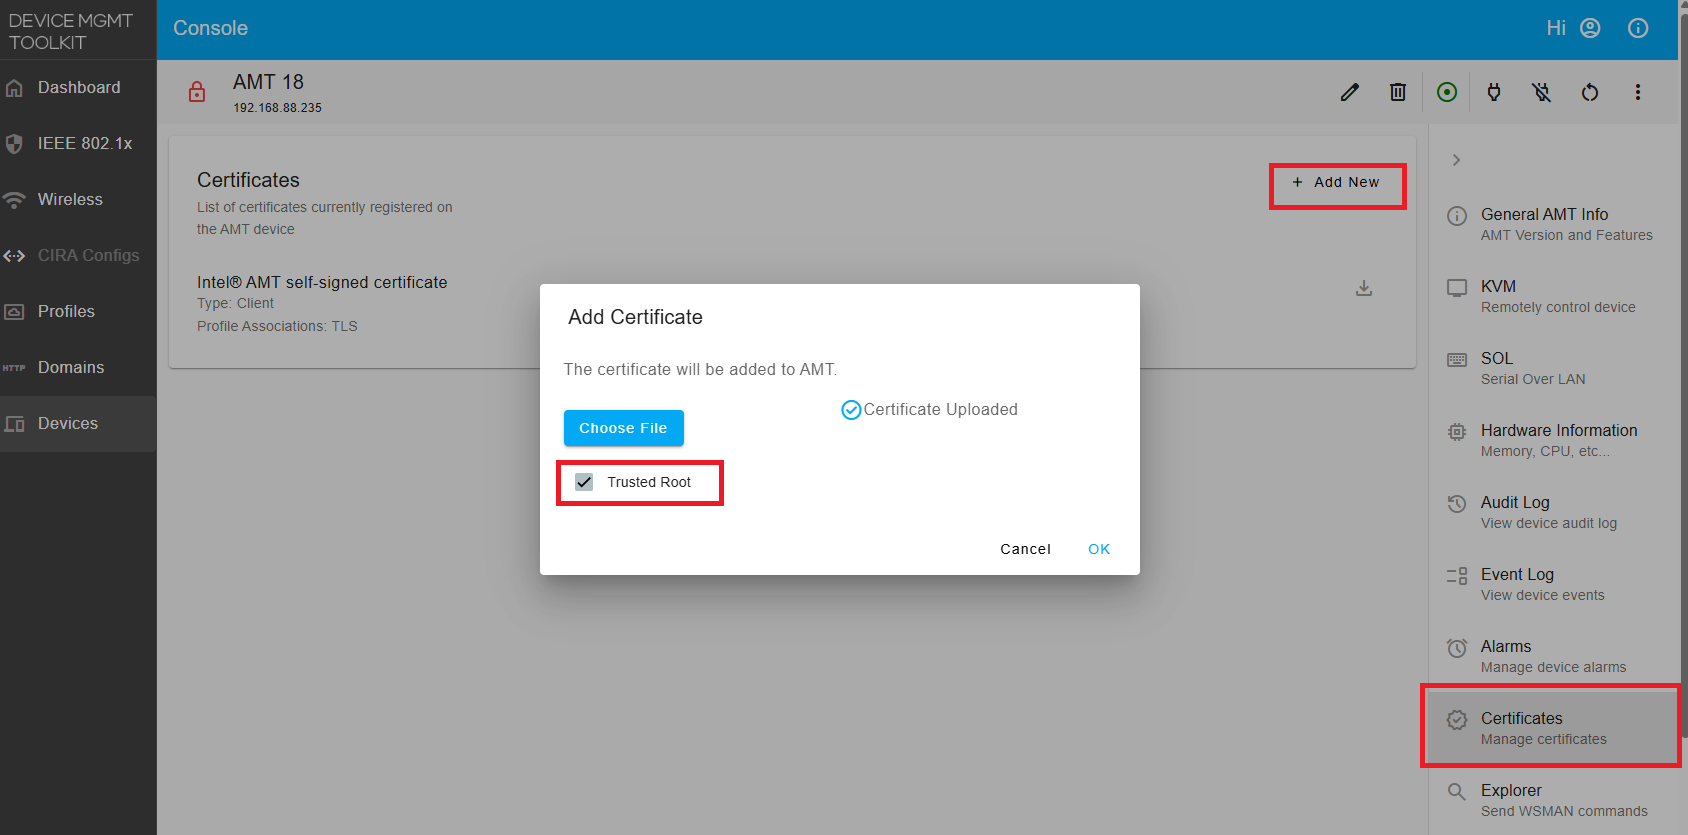Click the Device Mgmt Toolkit logo

pos(70,31)
